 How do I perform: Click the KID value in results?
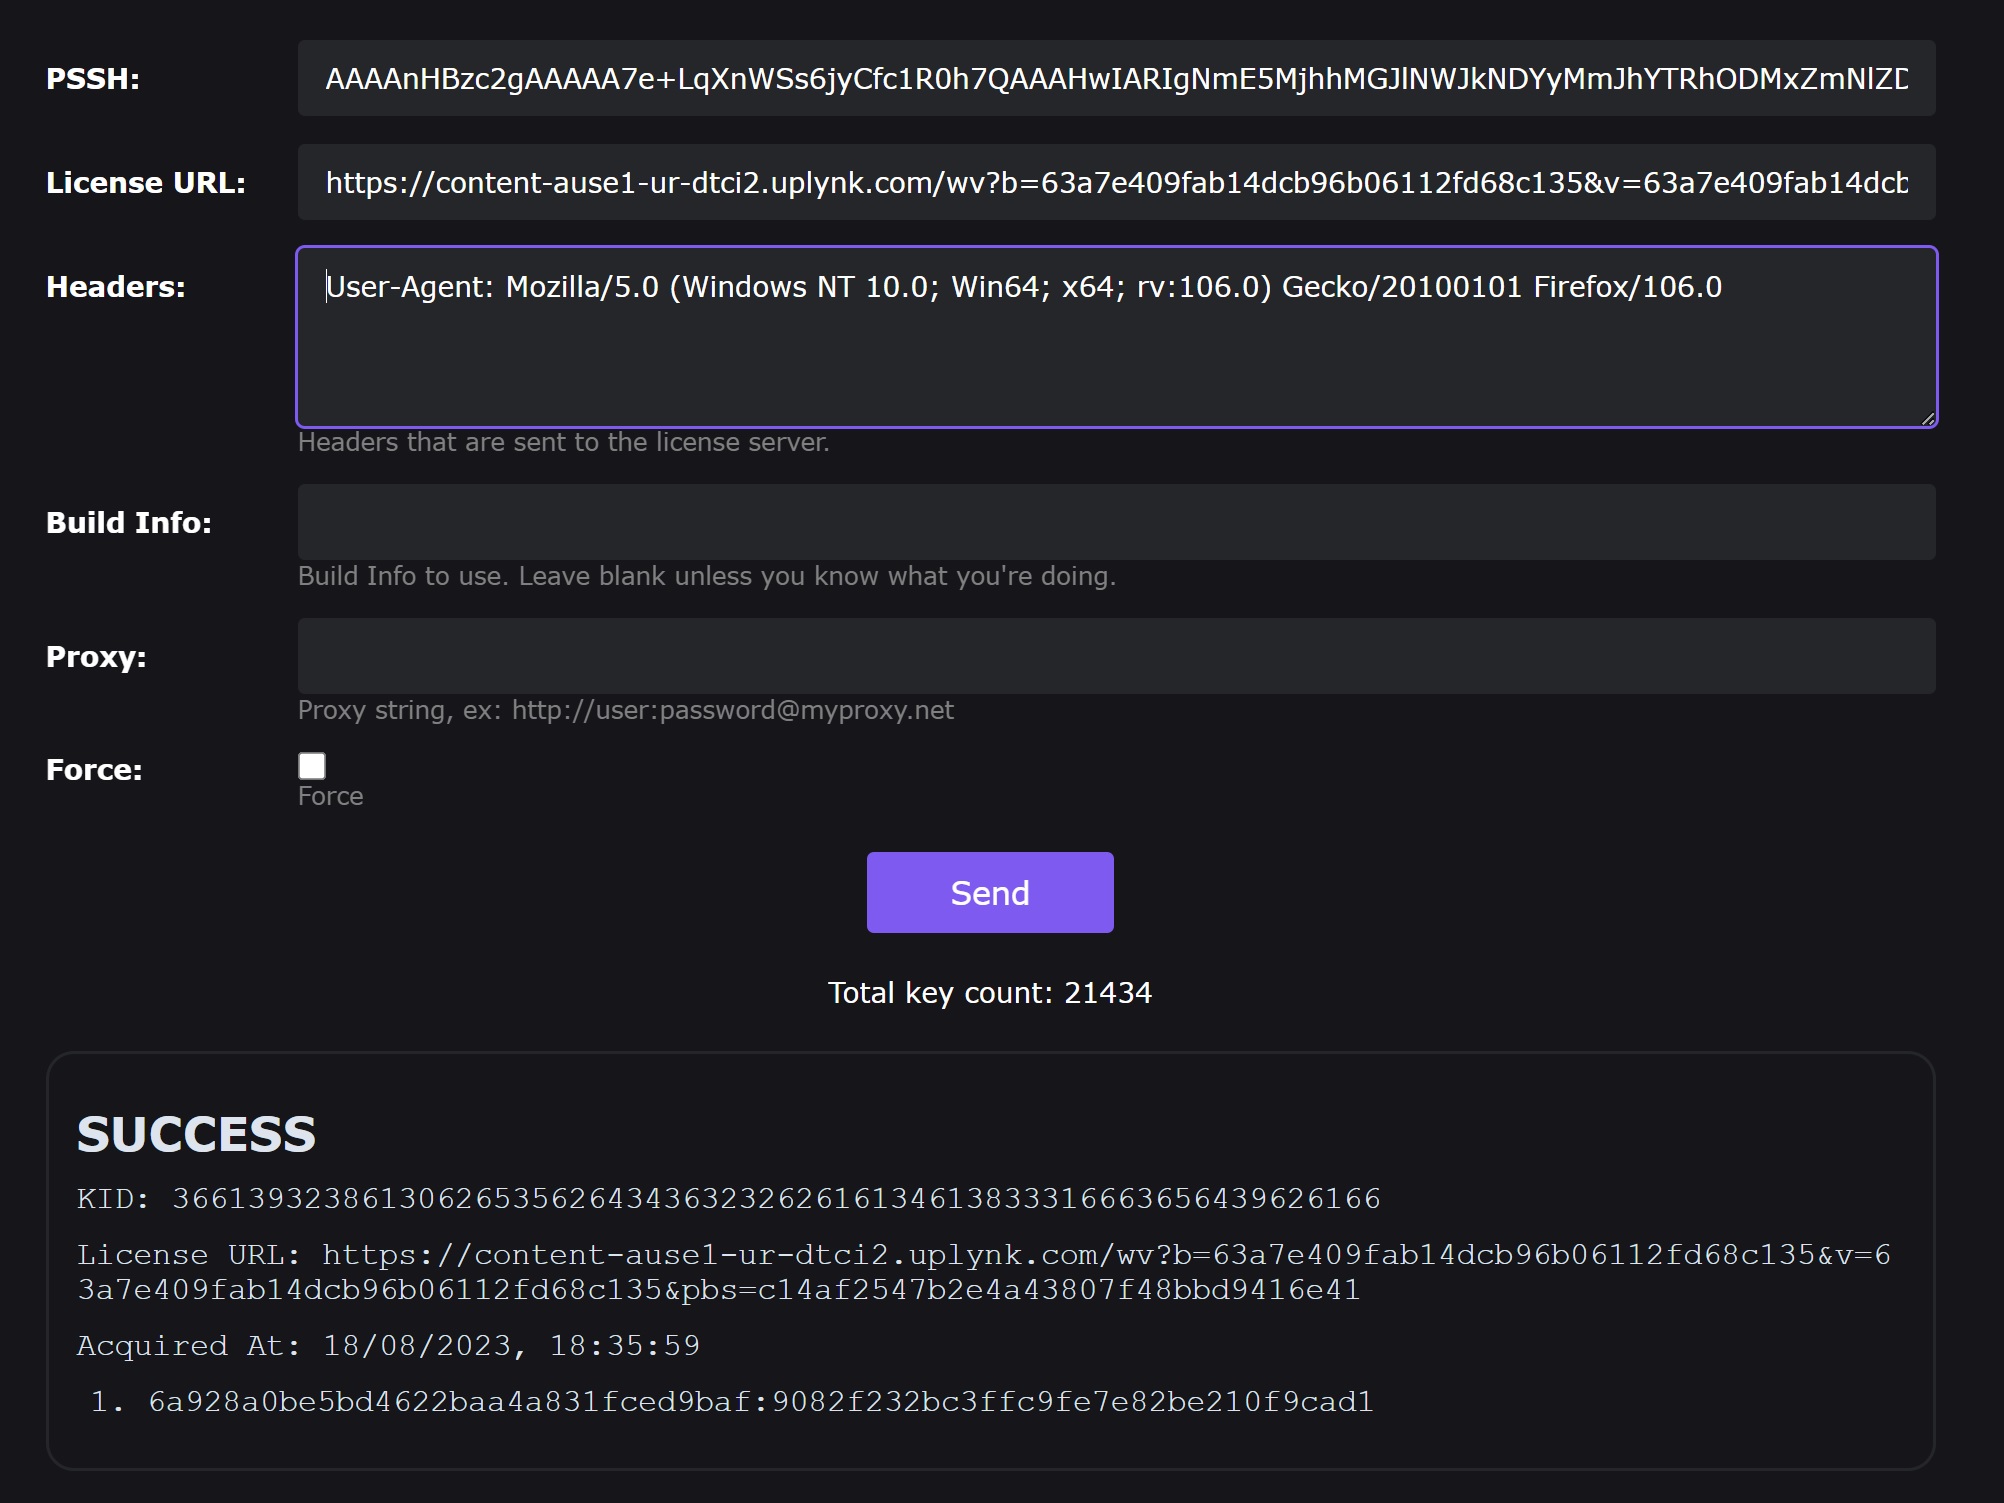[775, 1198]
